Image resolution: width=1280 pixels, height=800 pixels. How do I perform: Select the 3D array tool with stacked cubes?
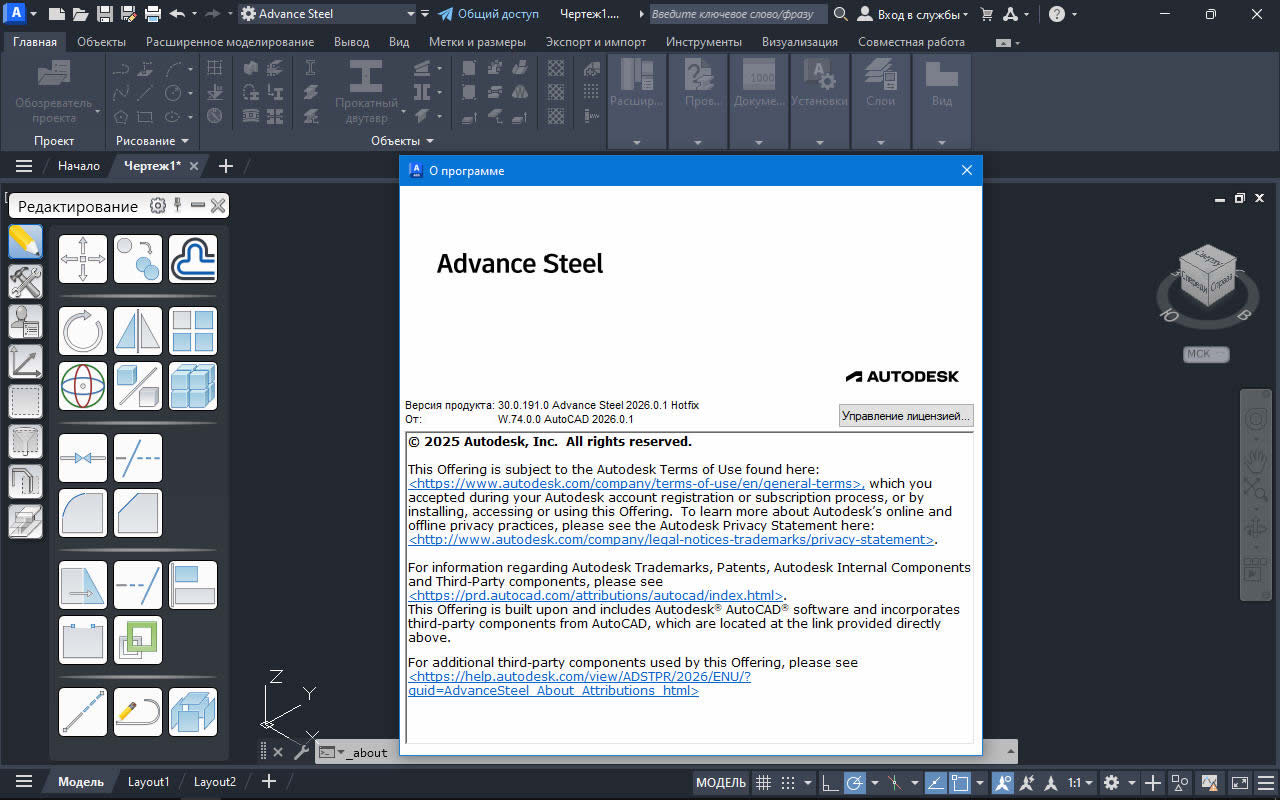click(193, 386)
